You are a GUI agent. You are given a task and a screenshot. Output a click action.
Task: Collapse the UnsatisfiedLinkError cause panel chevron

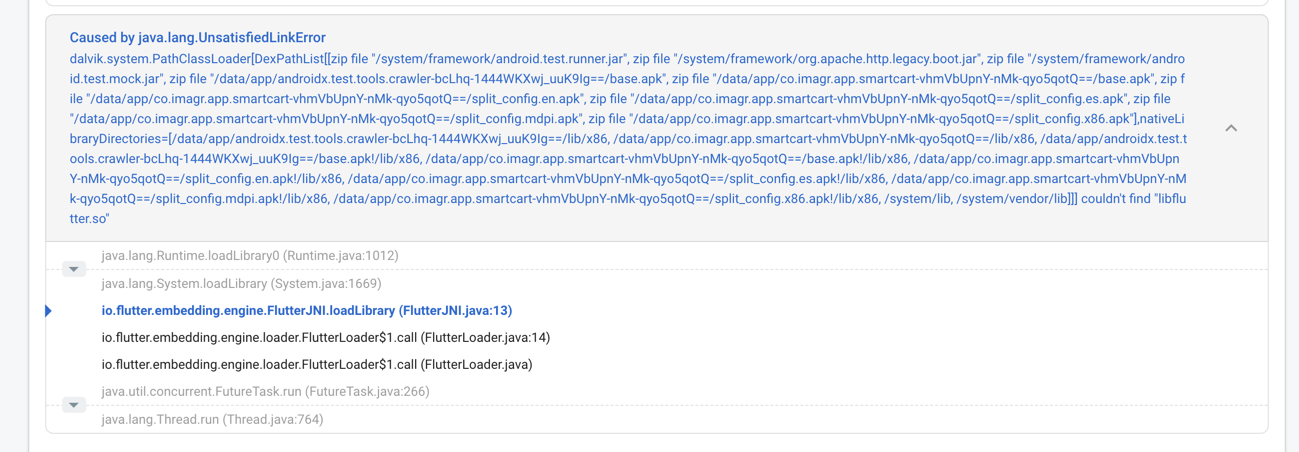pyautogui.click(x=1231, y=128)
